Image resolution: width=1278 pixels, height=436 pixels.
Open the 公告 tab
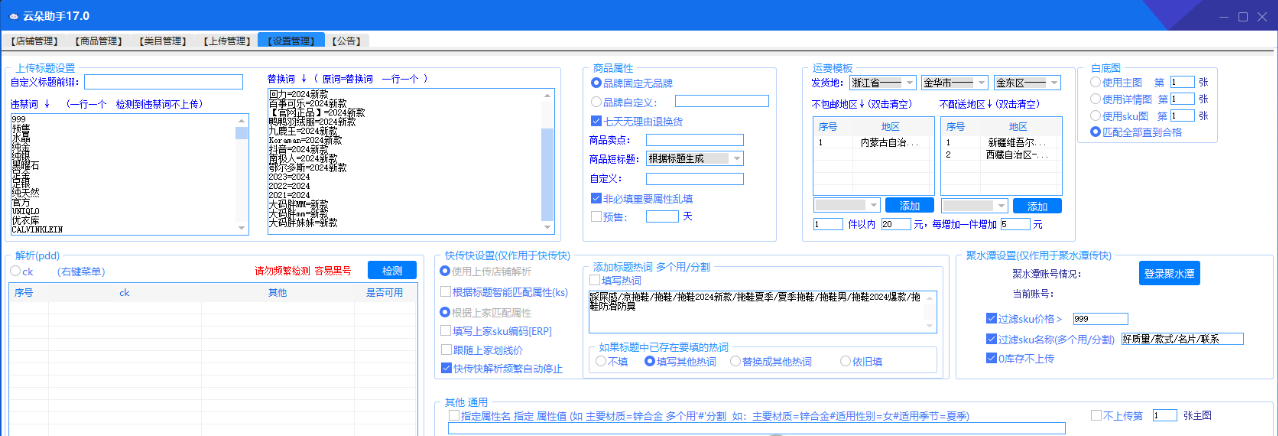click(348, 41)
